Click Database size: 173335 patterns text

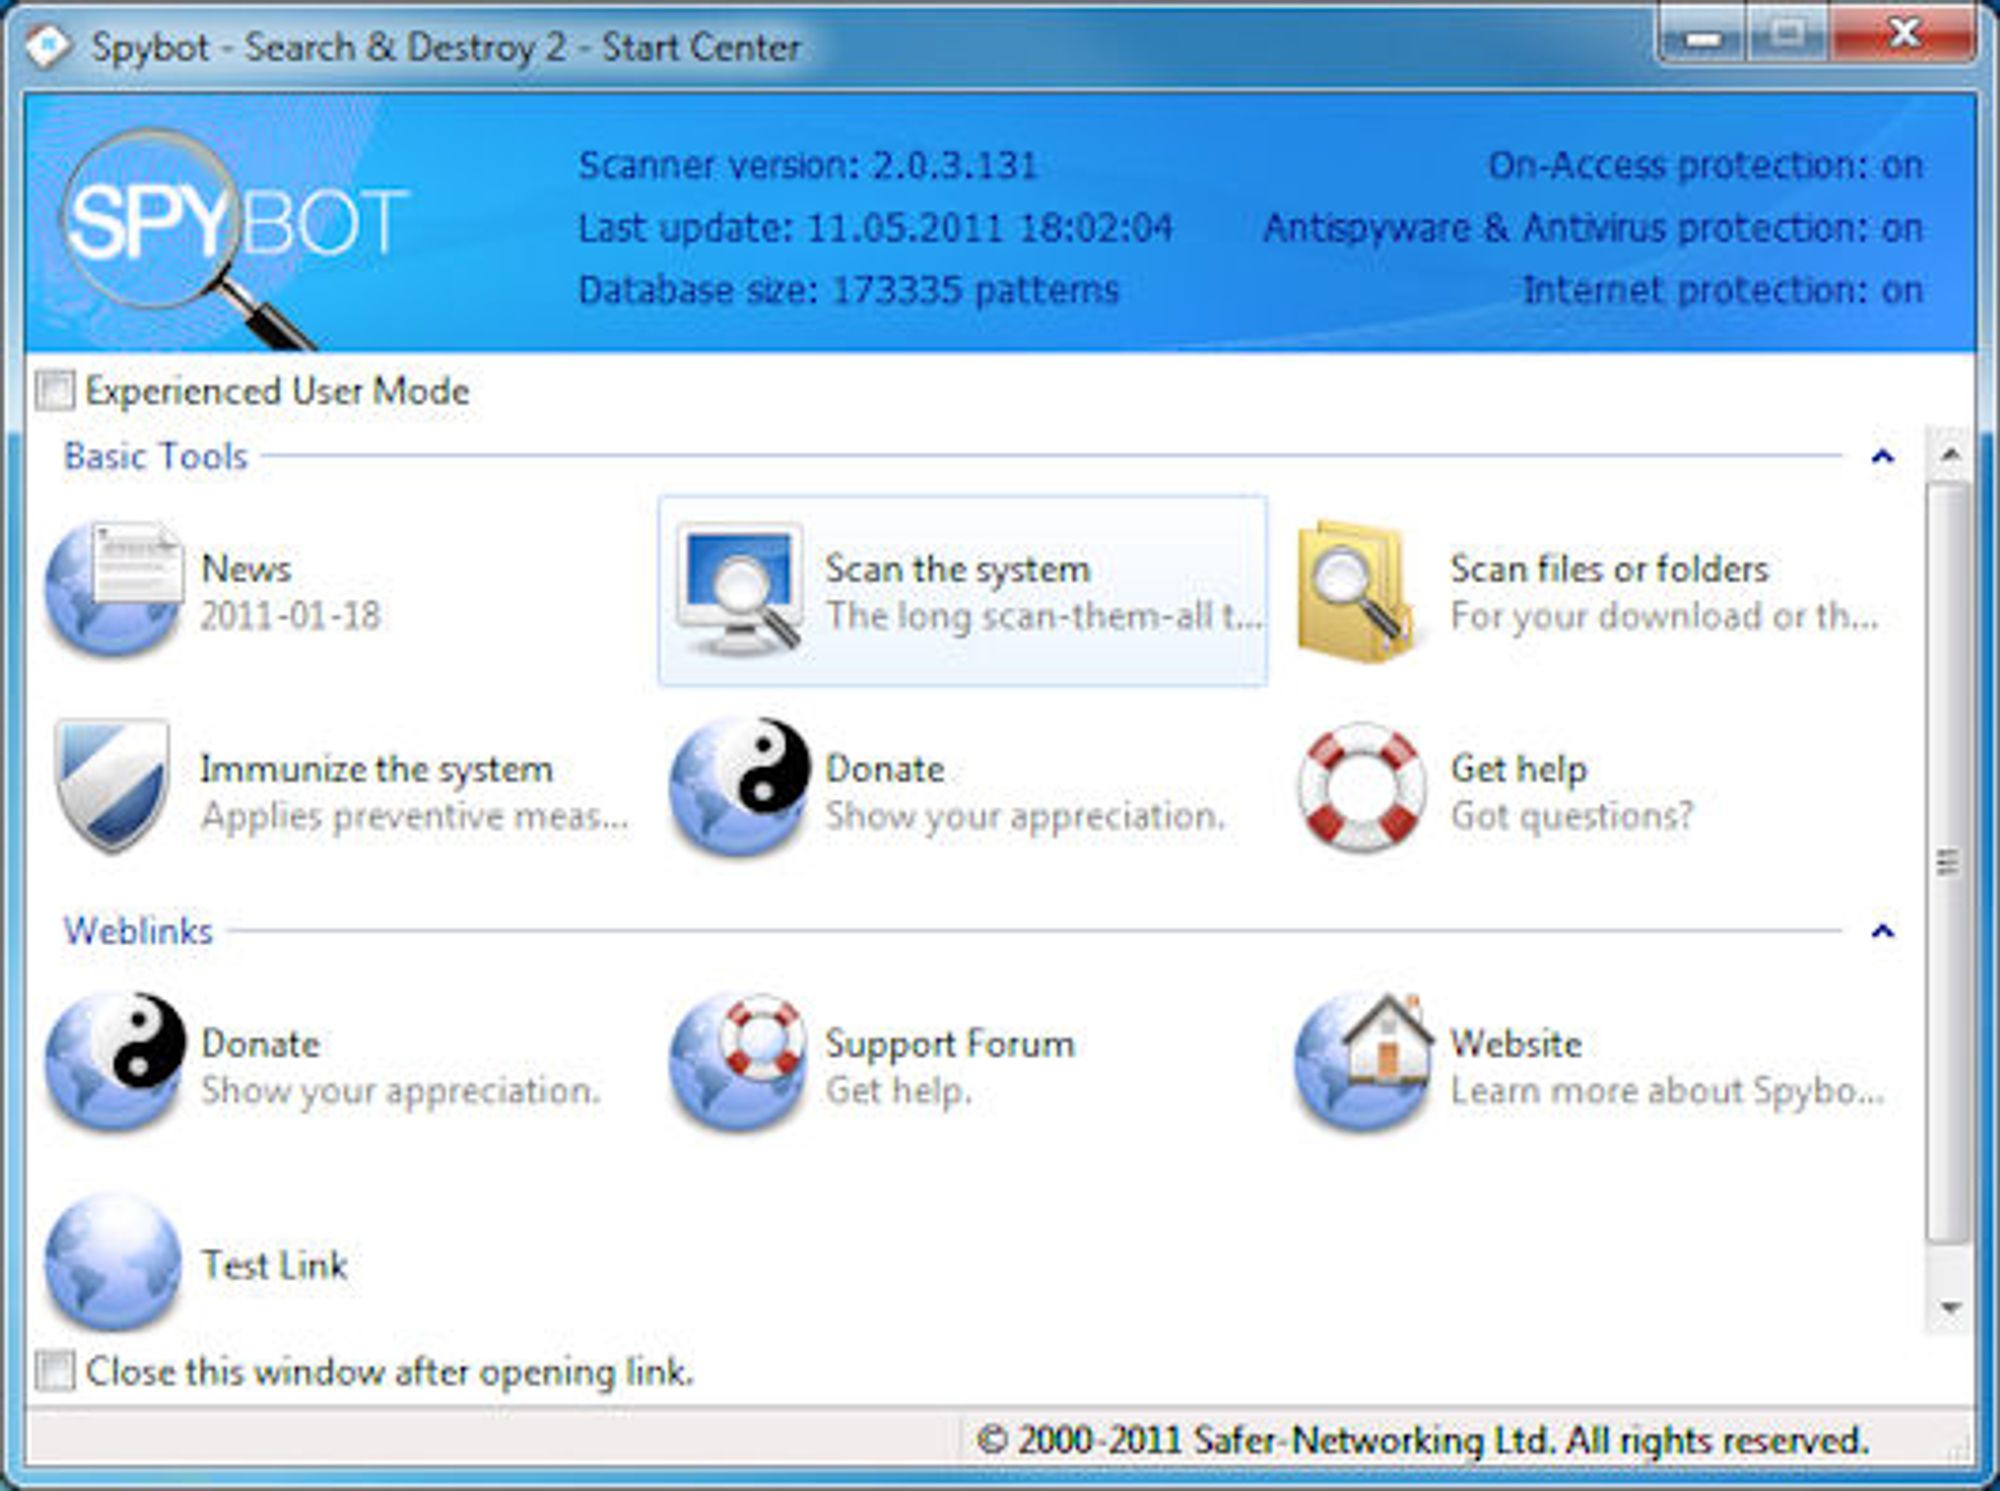click(848, 290)
